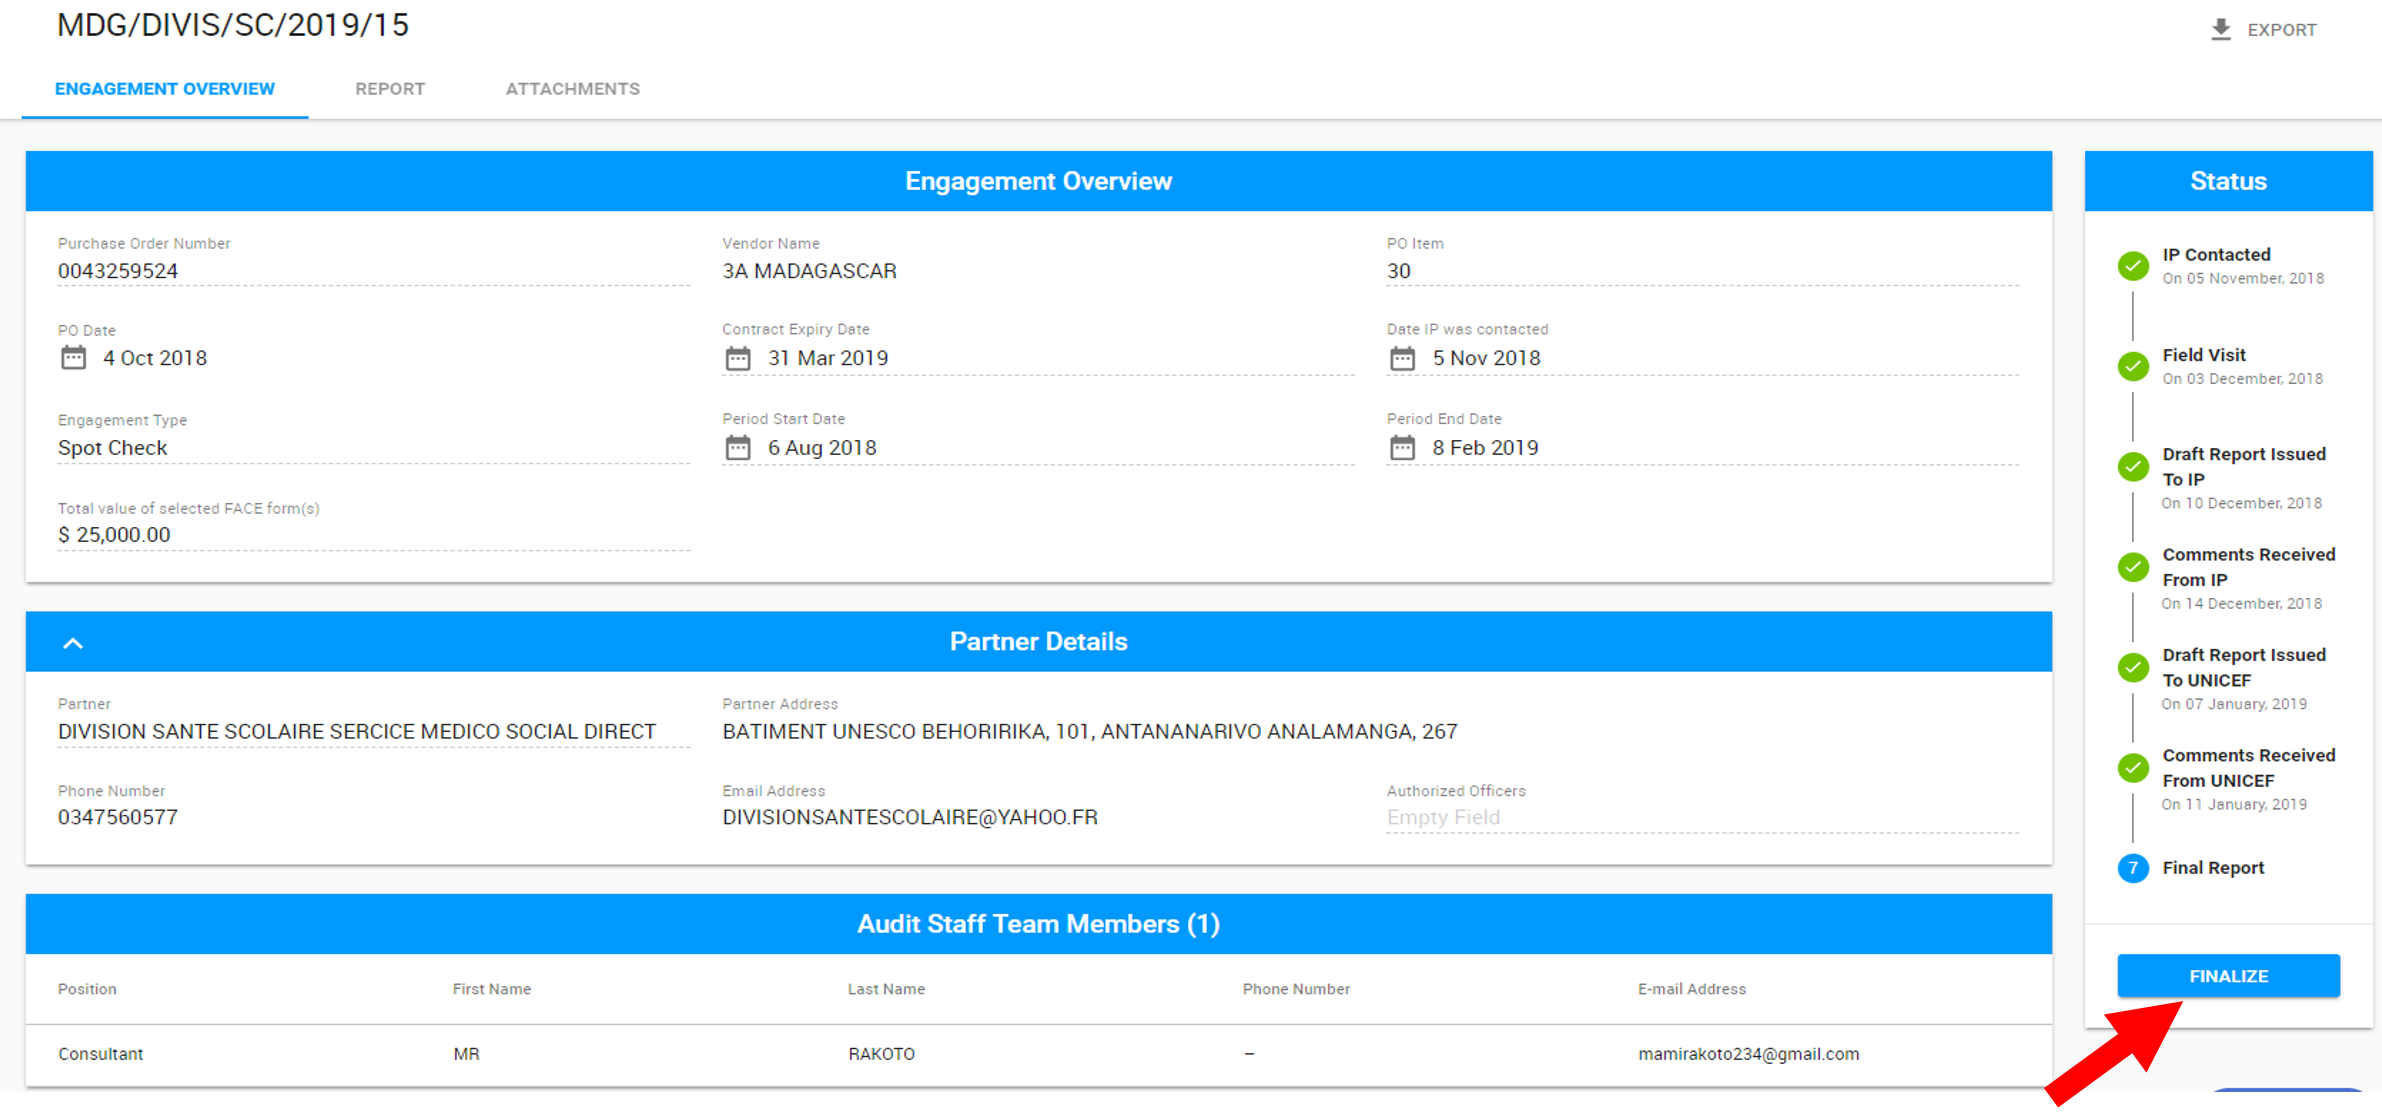The image size is (2382, 1119).
Task: Click the Contract Expiry Date calendar icon
Action: 738,357
